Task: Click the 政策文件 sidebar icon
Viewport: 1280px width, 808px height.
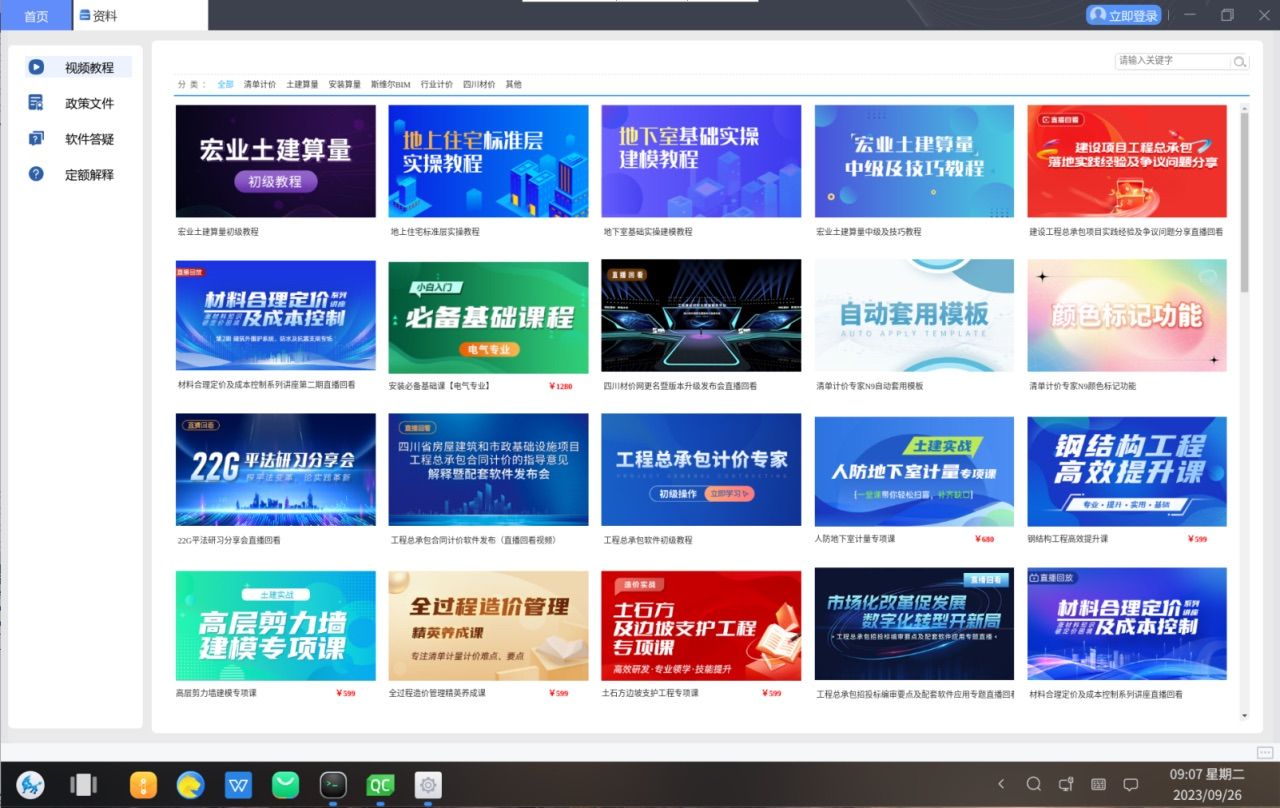Action: coord(36,103)
